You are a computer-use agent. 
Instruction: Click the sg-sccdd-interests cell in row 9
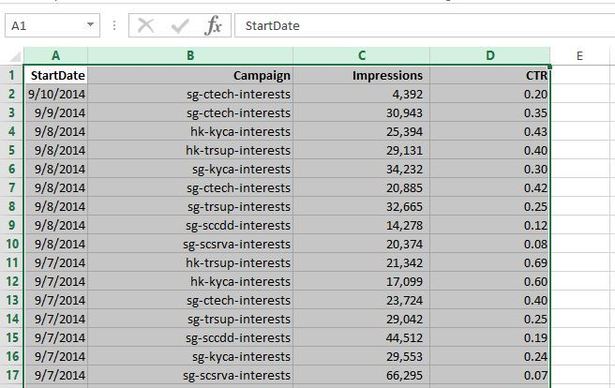tap(190, 225)
